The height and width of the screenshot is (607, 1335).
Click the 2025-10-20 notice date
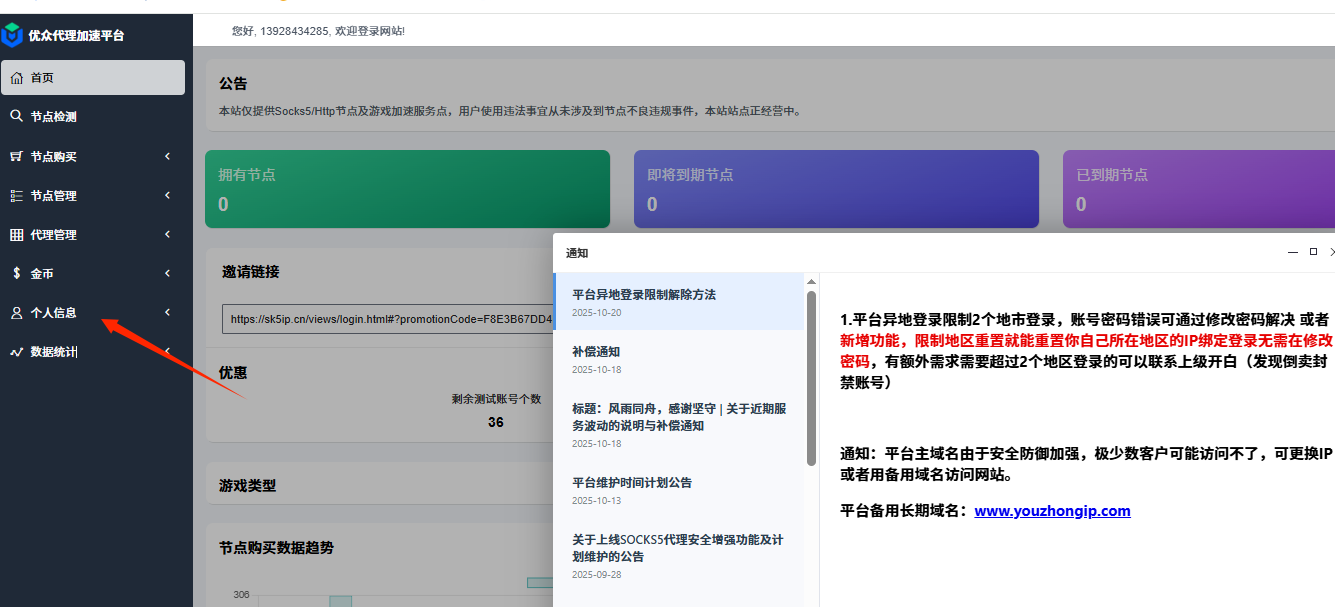597,313
